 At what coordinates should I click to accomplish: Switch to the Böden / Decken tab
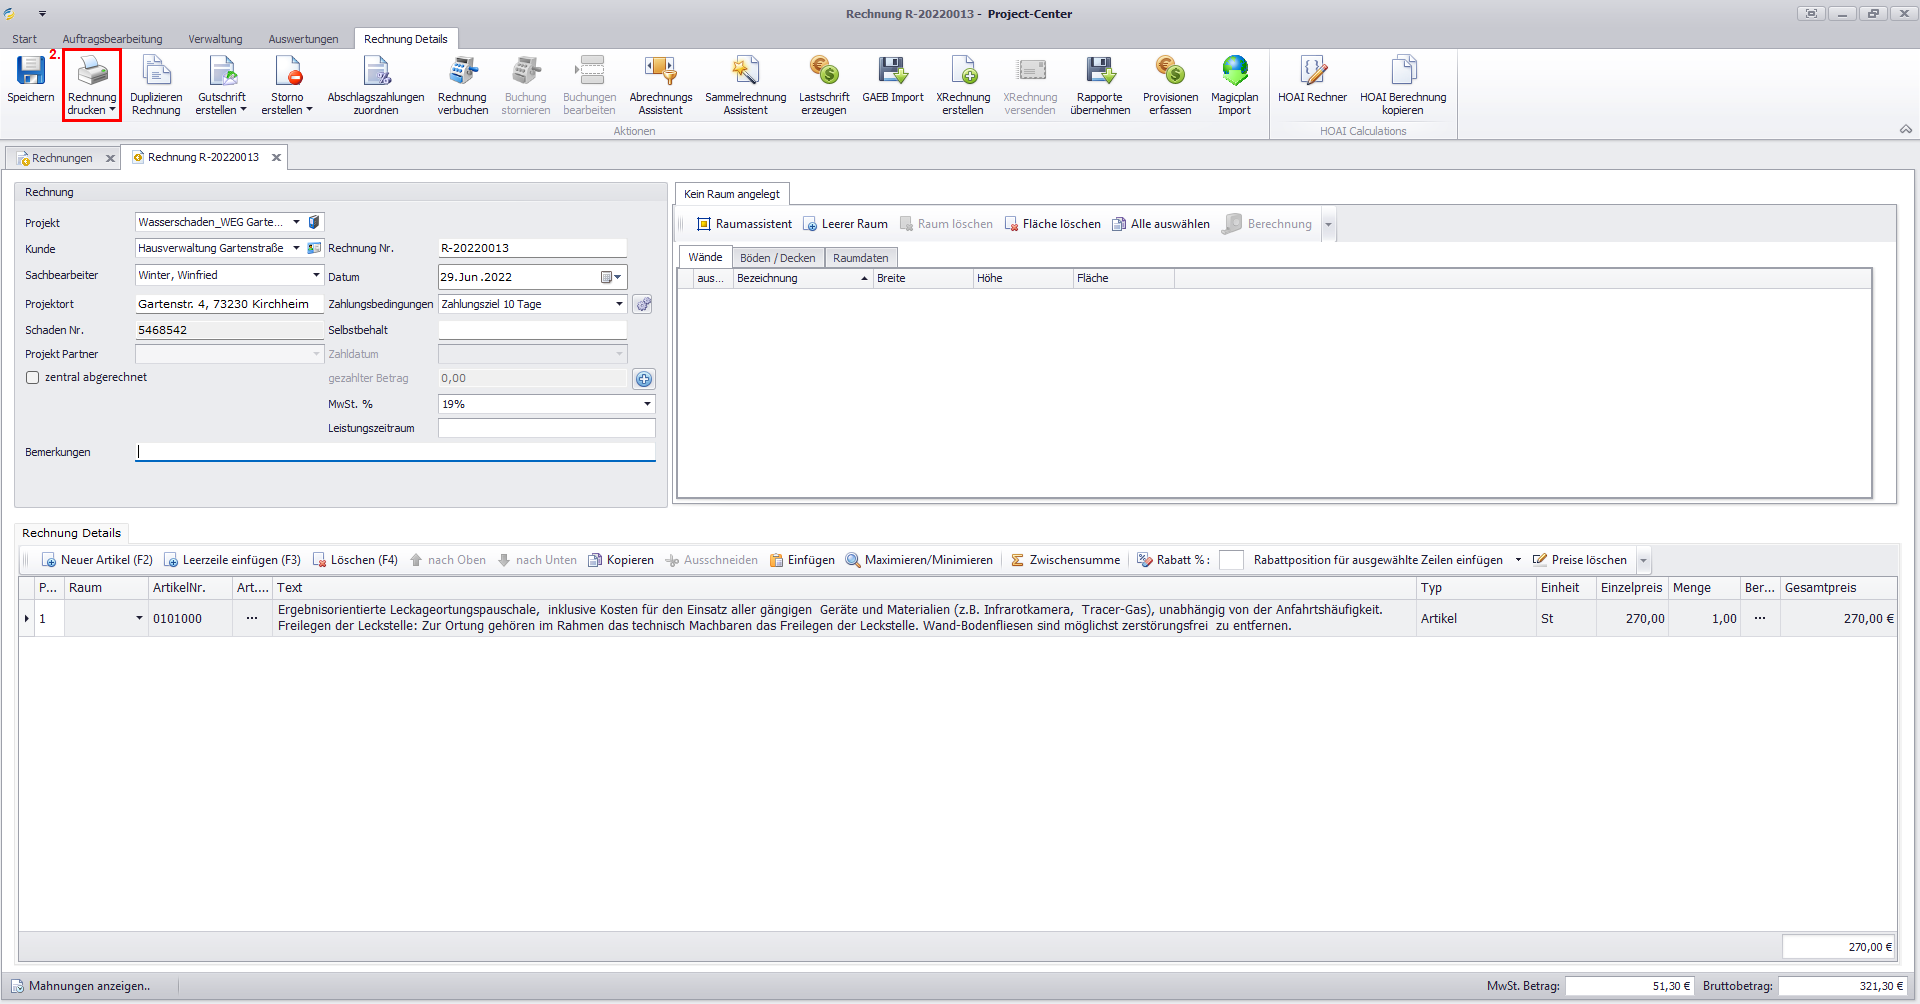click(x=777, y=258)
